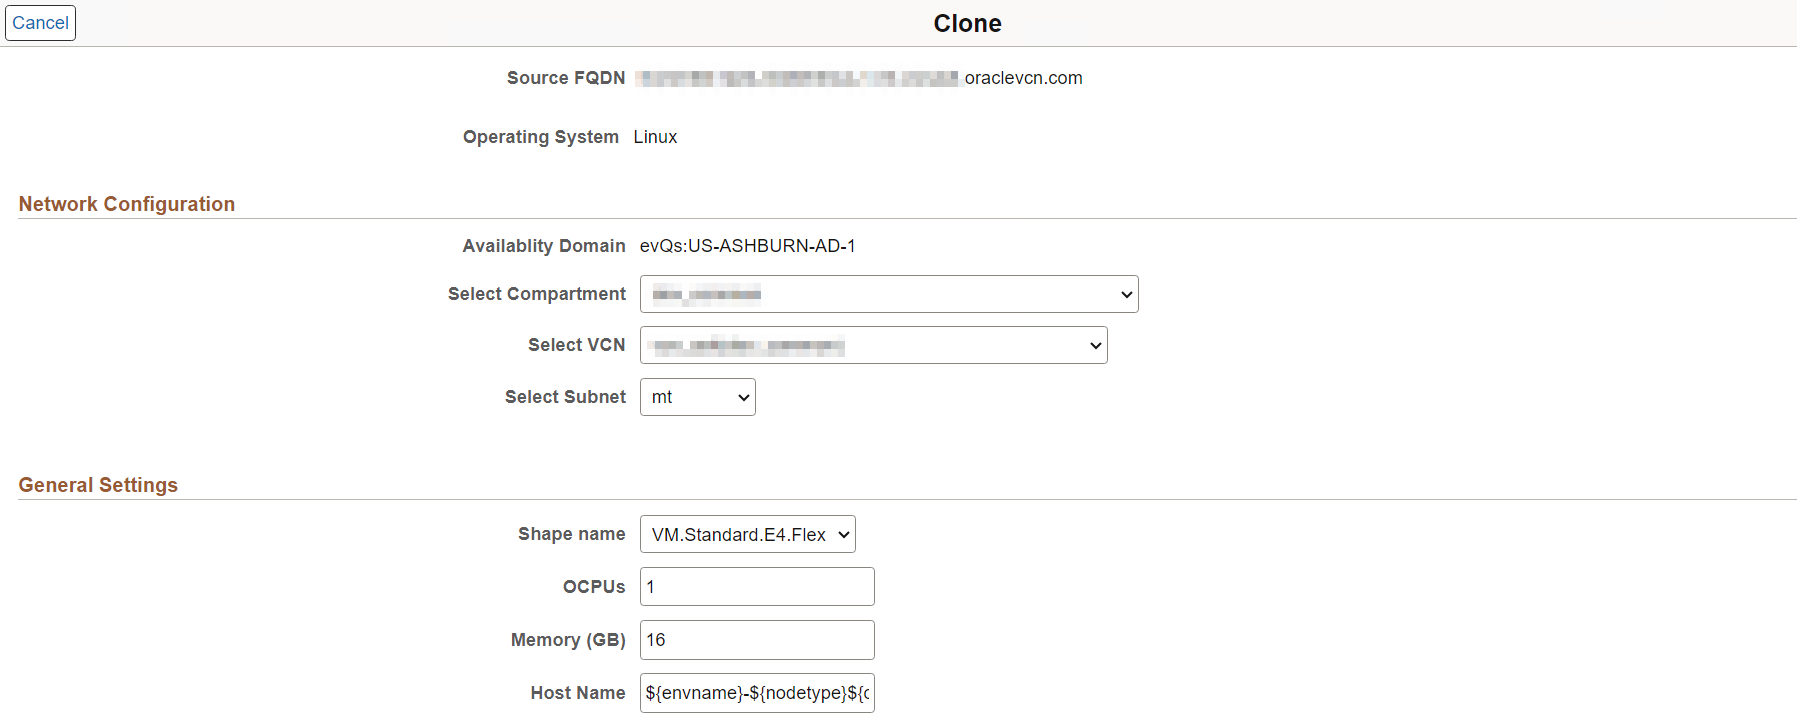1797x721 pixels.
Task: Click the Cancel button
Action: [x=40, y=23]
